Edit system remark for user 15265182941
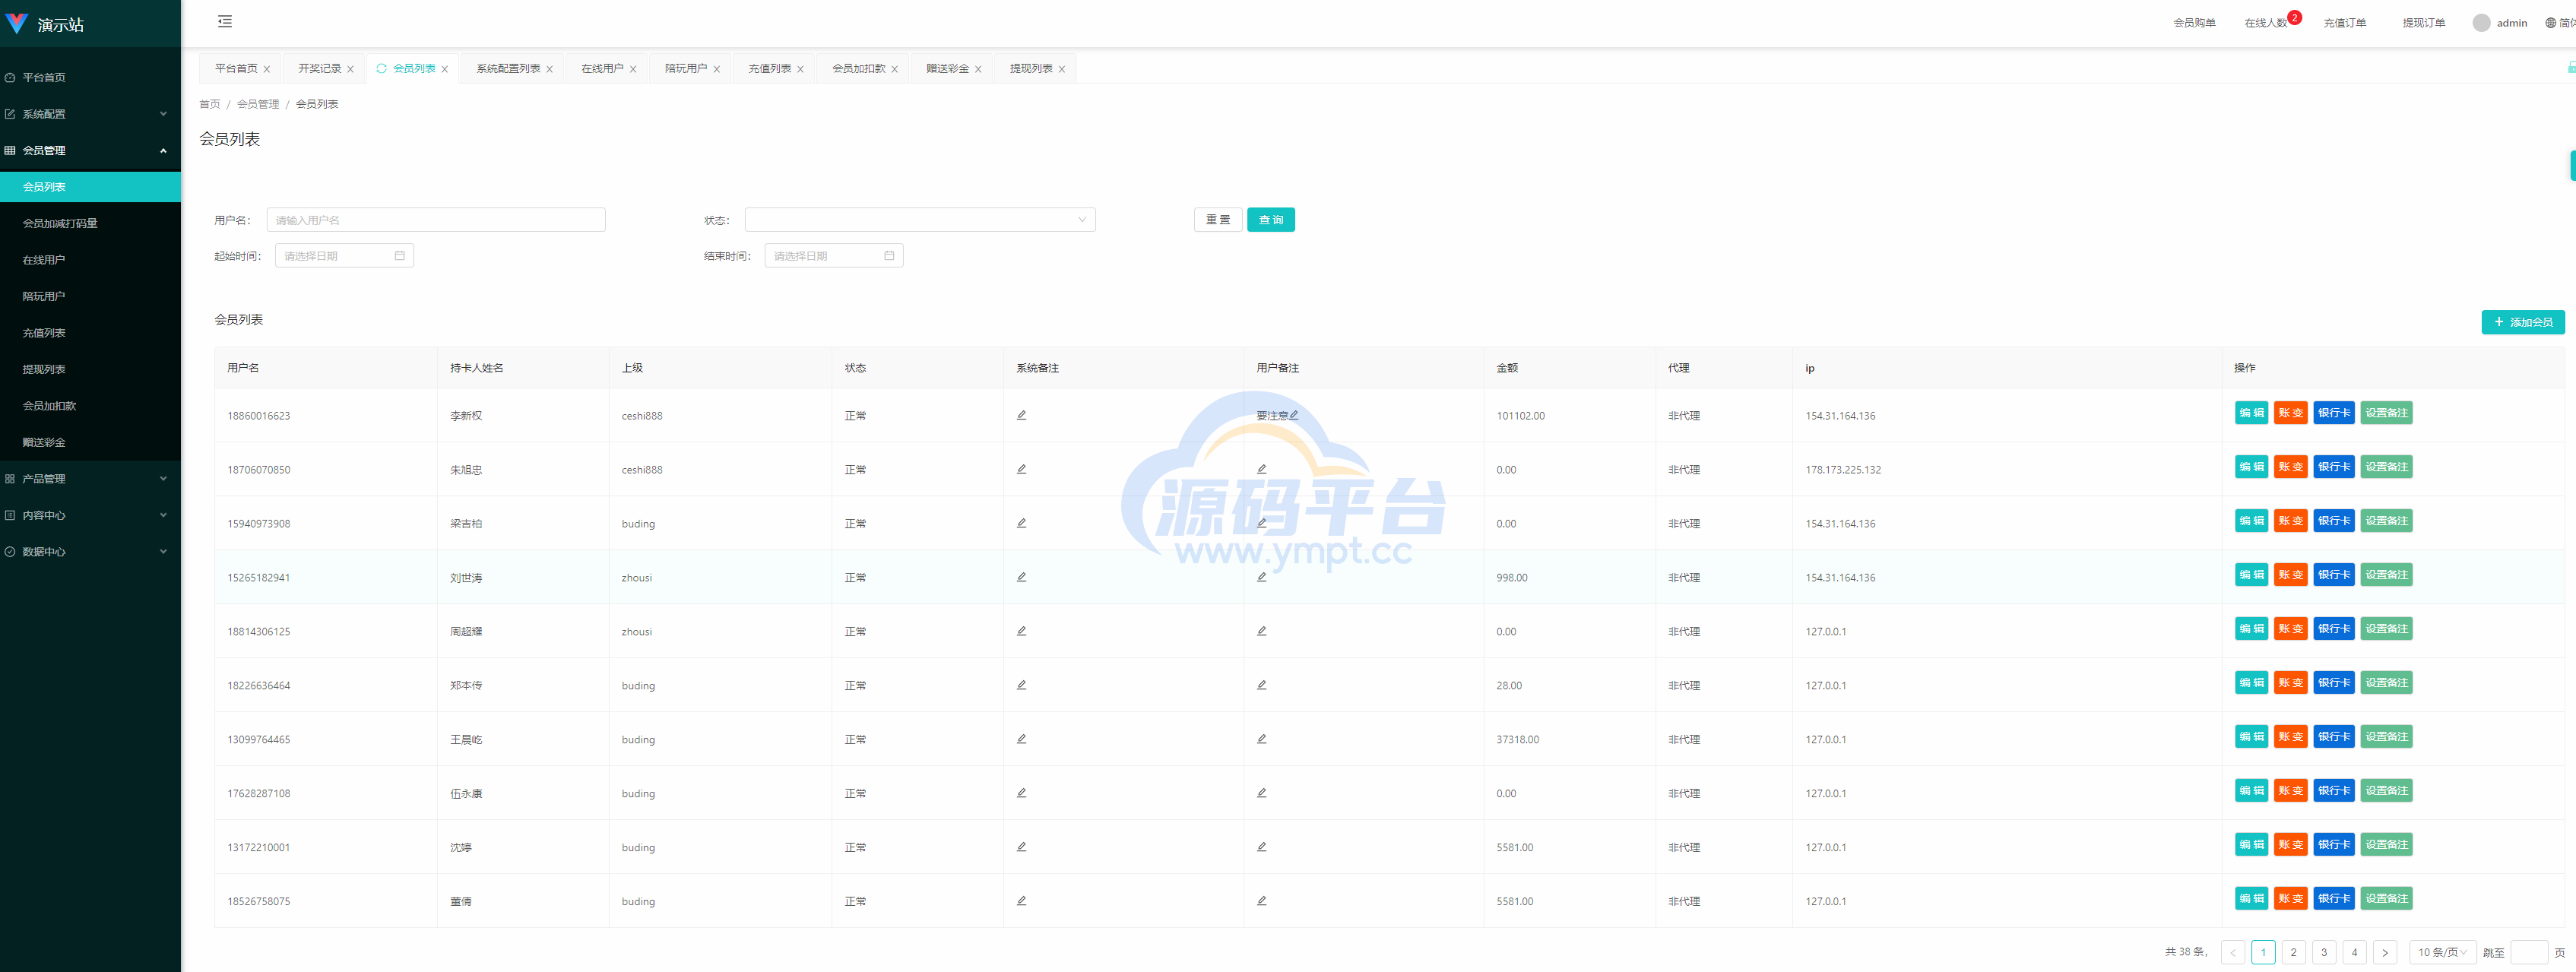Image resolution: width=2576 pixels, height=972 pixels. click(1021, 577)
